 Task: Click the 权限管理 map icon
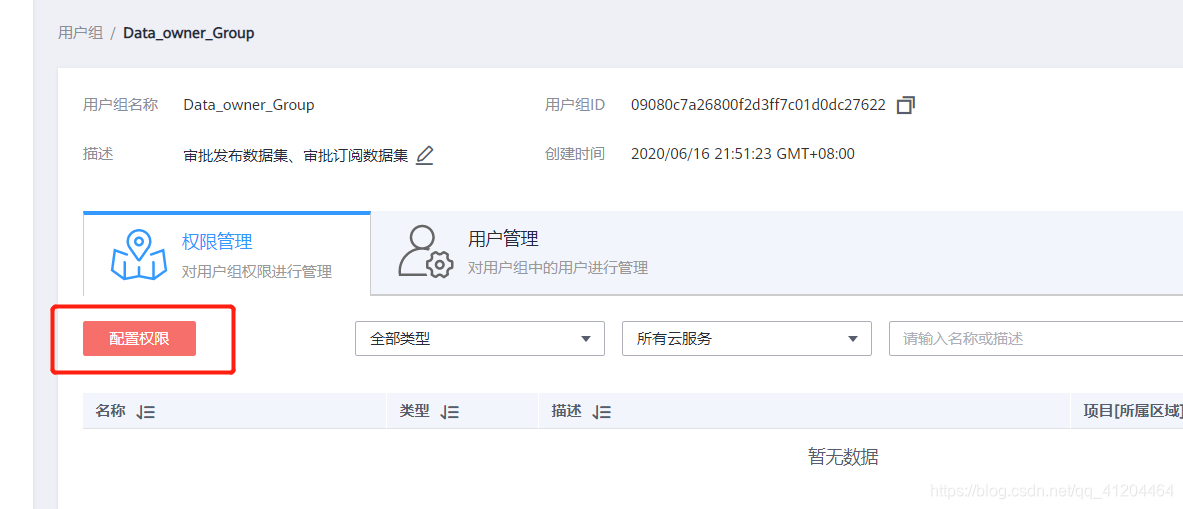click(140, 256)
